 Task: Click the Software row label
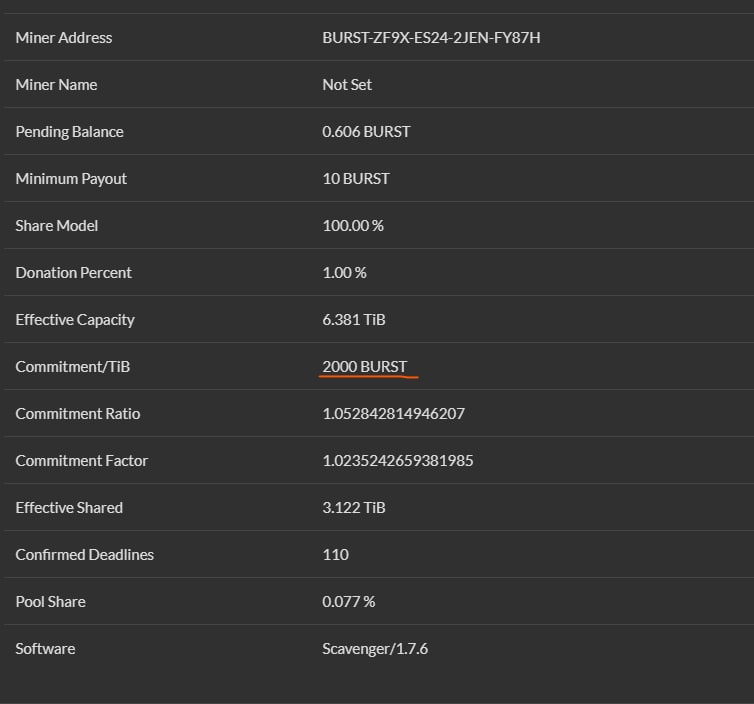[x=45, y=649]
